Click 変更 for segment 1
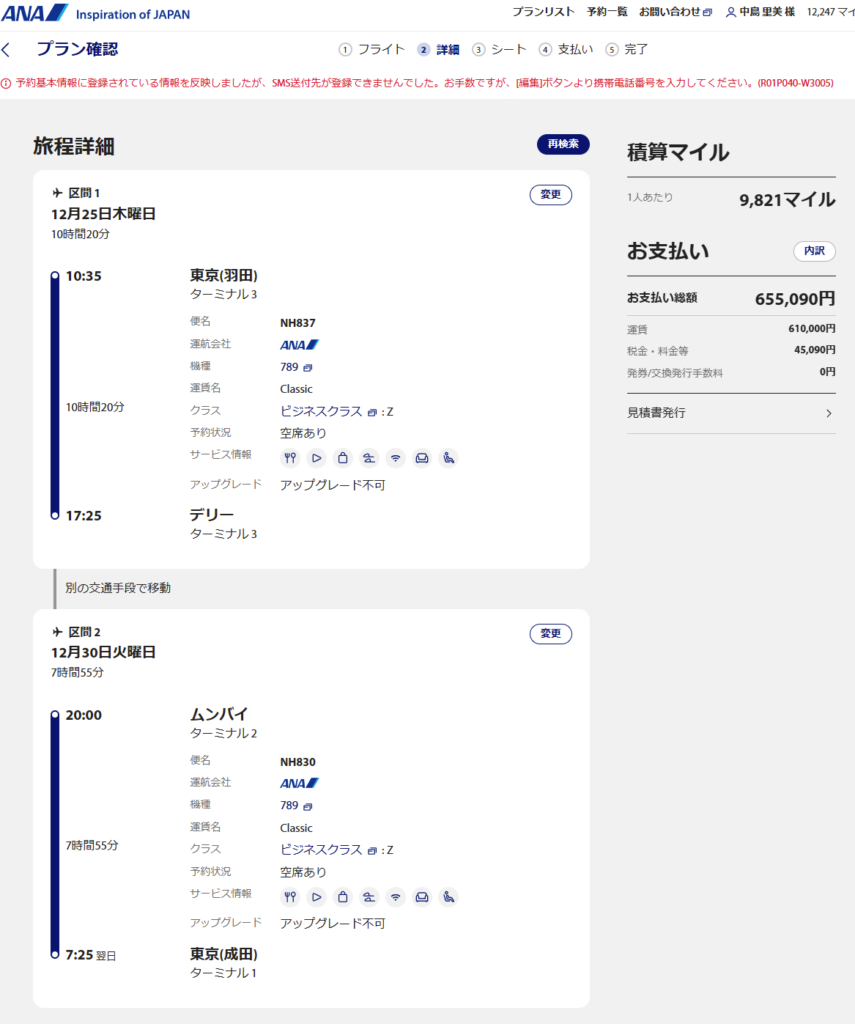This screenshot has width=855, height=1024. coord(551,194)
